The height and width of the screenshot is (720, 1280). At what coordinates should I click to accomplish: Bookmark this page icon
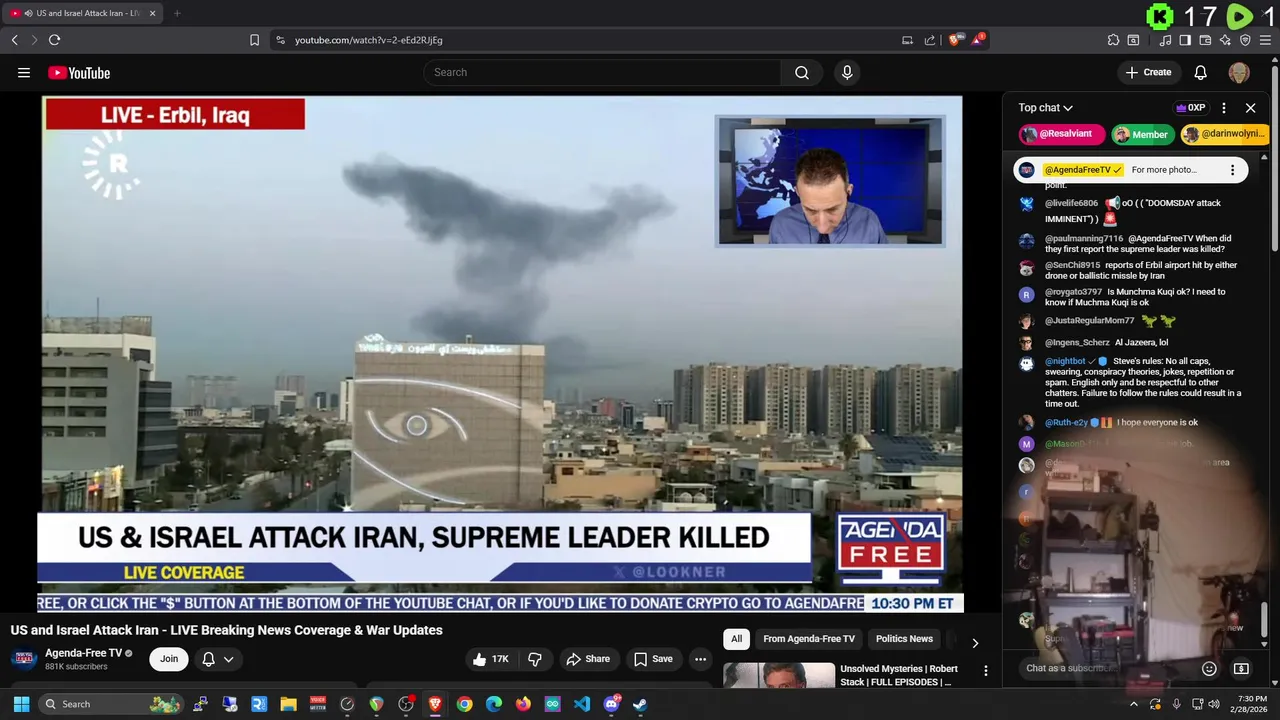pos(254,40)
